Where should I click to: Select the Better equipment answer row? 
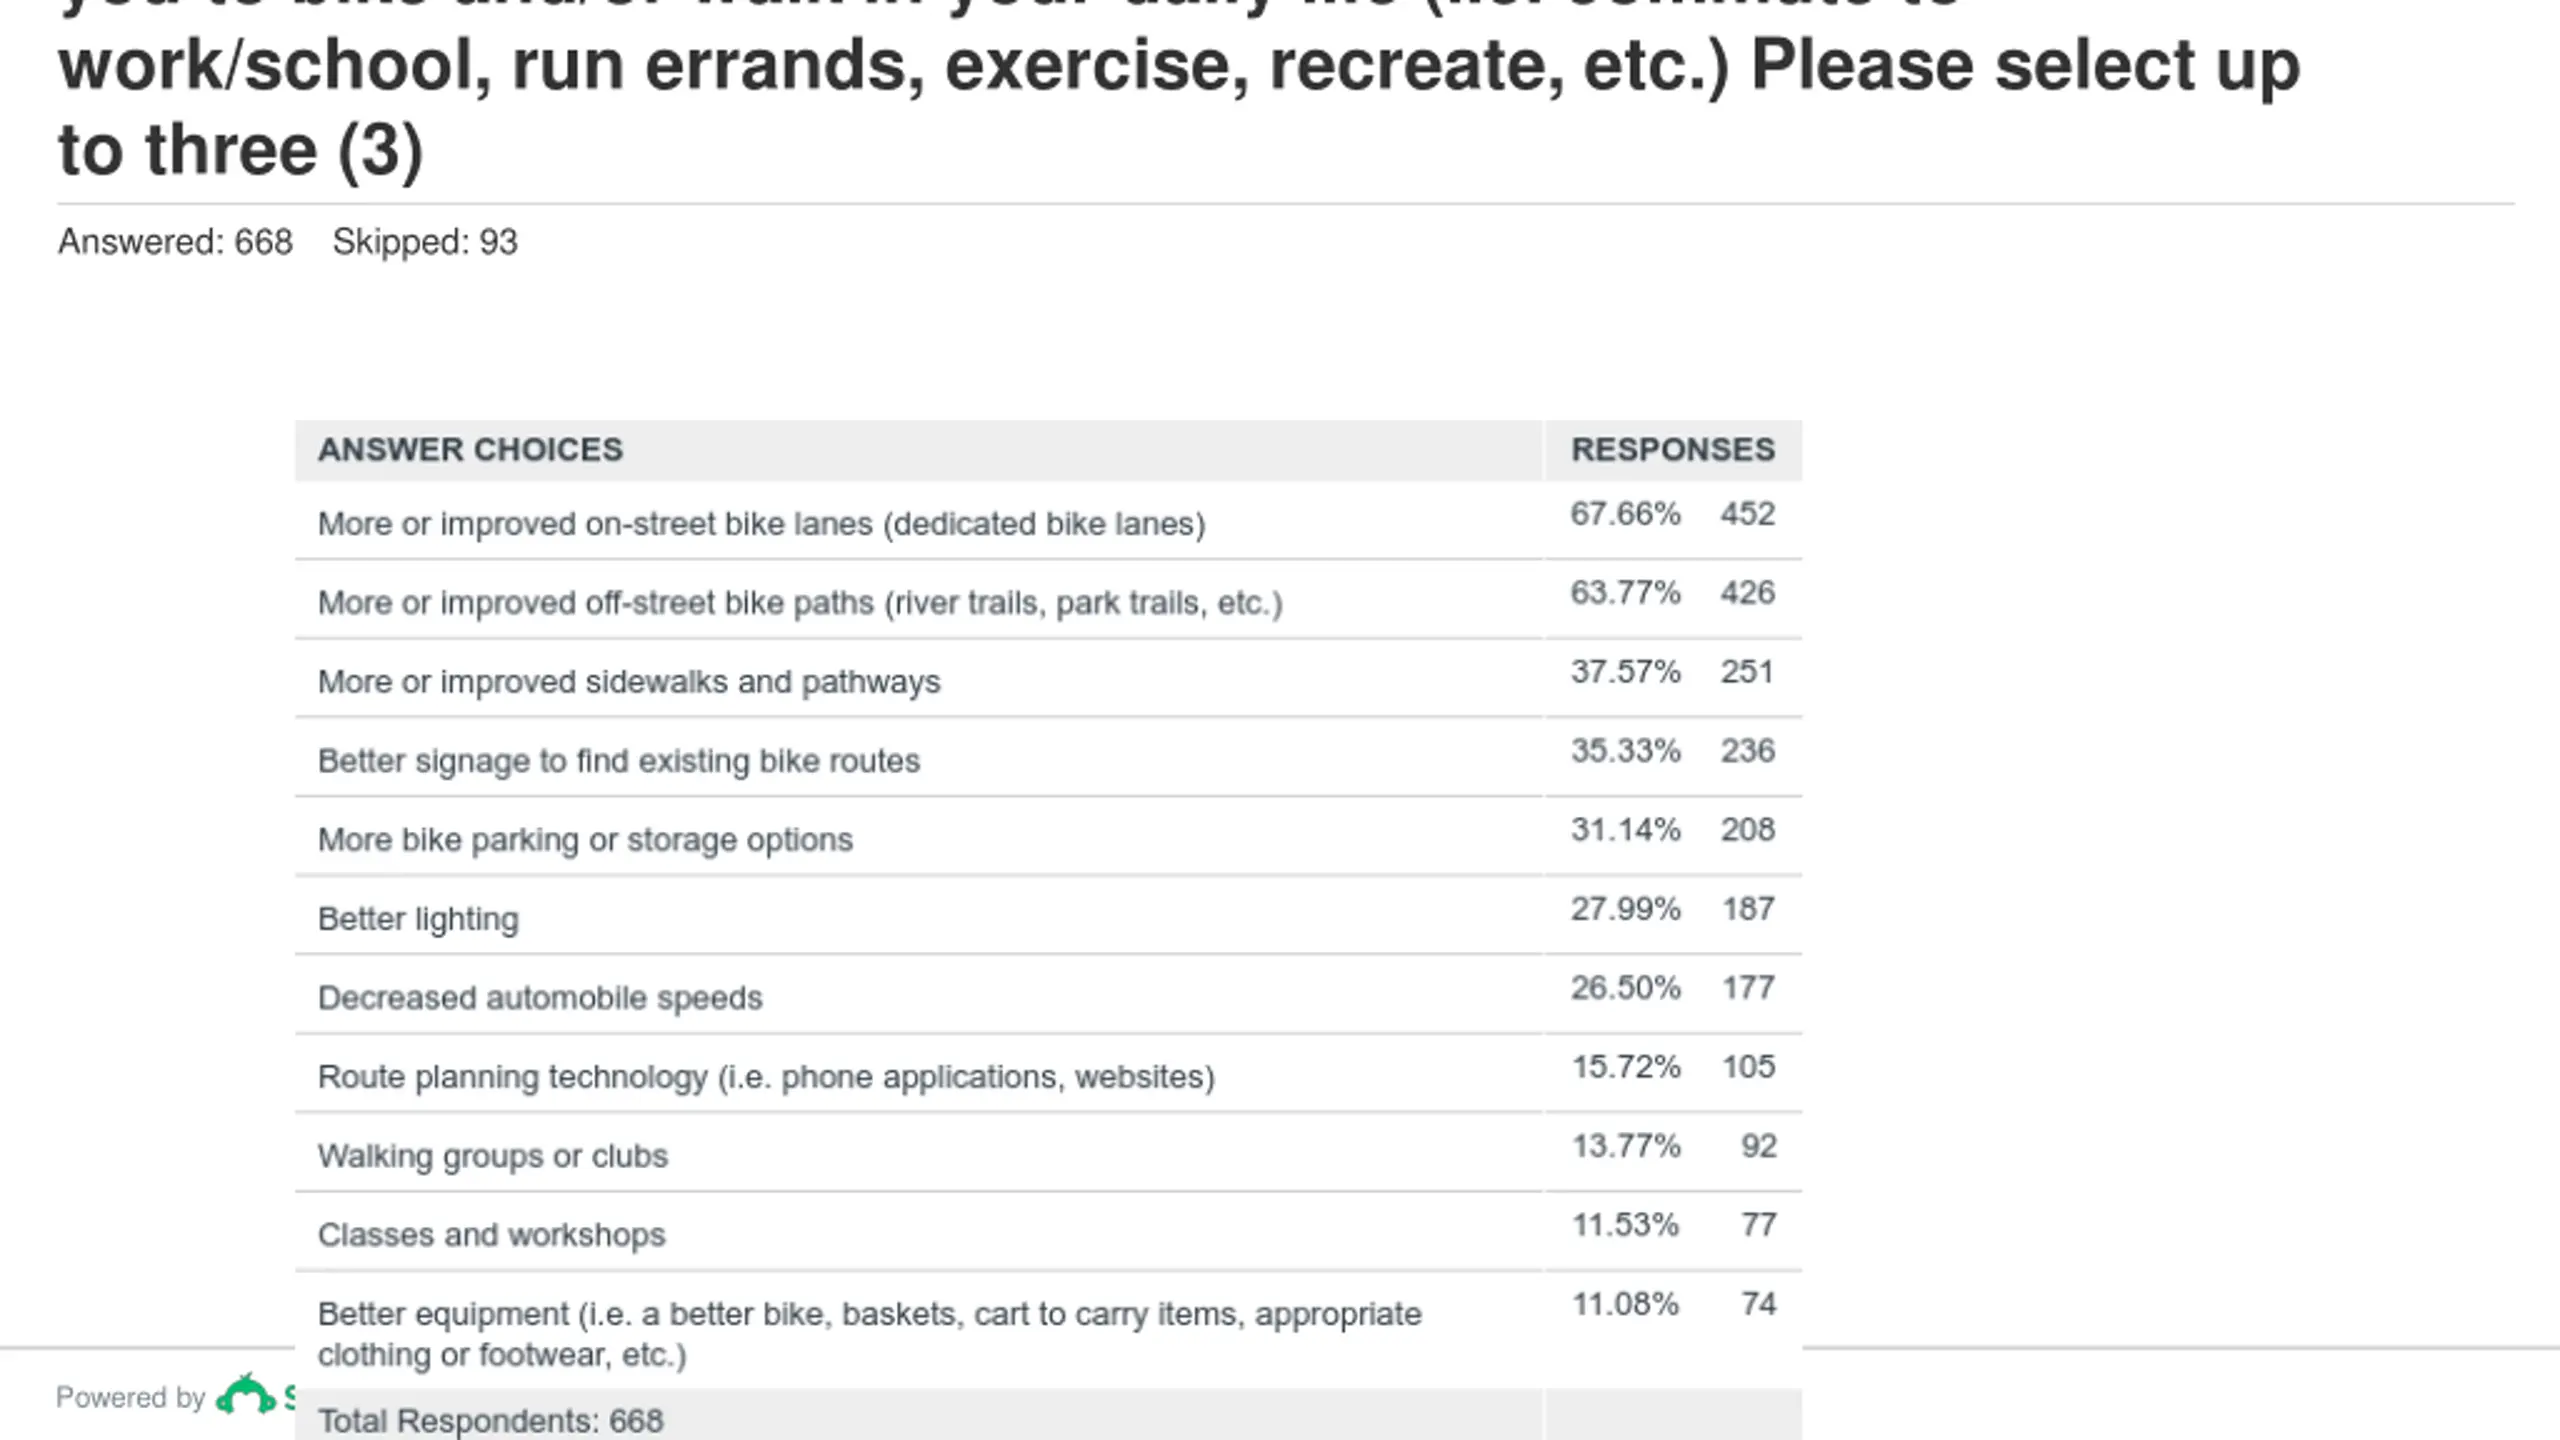[1048, 1331]
